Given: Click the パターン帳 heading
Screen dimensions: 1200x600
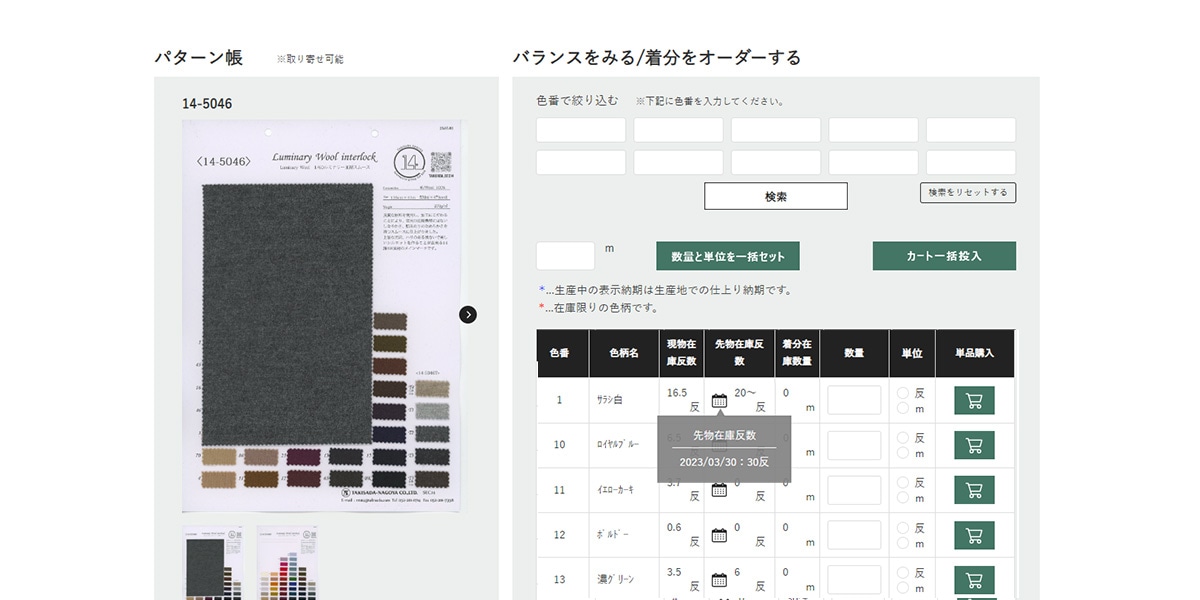Looking at the screenshot, I should 198,57.
